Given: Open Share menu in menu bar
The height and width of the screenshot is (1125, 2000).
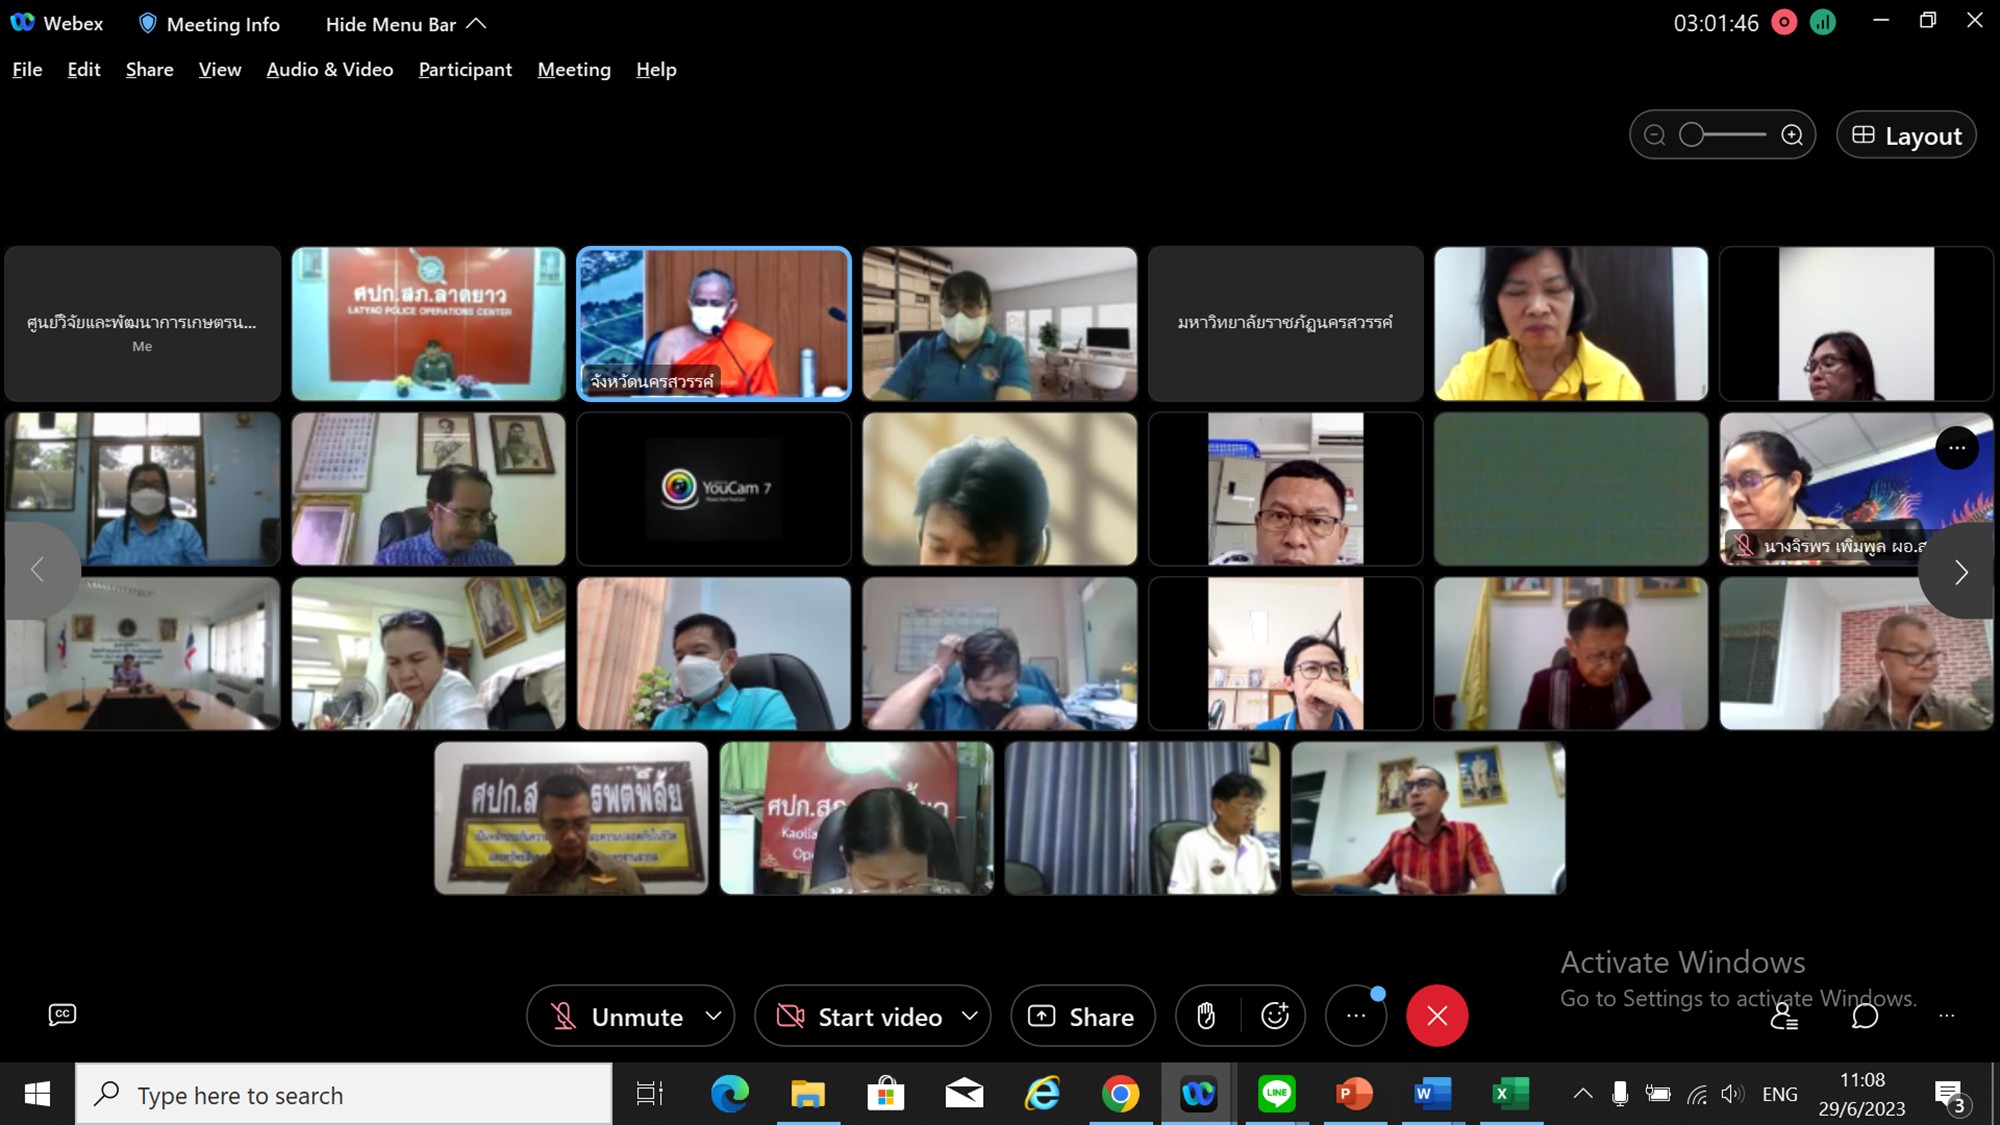Looking at the screenshot, I should click(150, 69).
